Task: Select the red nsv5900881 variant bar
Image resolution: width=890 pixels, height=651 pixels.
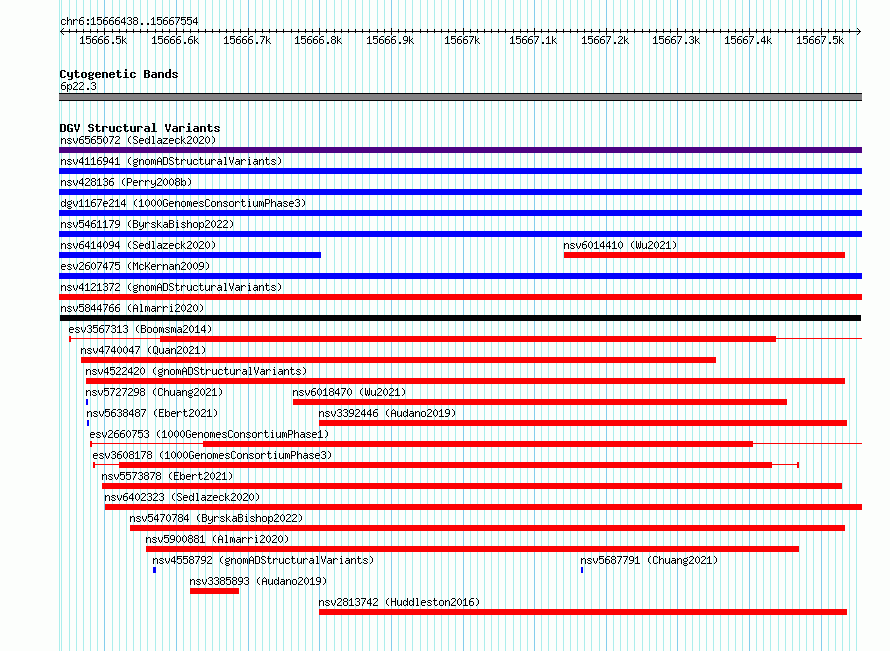Action: [472, 549]
